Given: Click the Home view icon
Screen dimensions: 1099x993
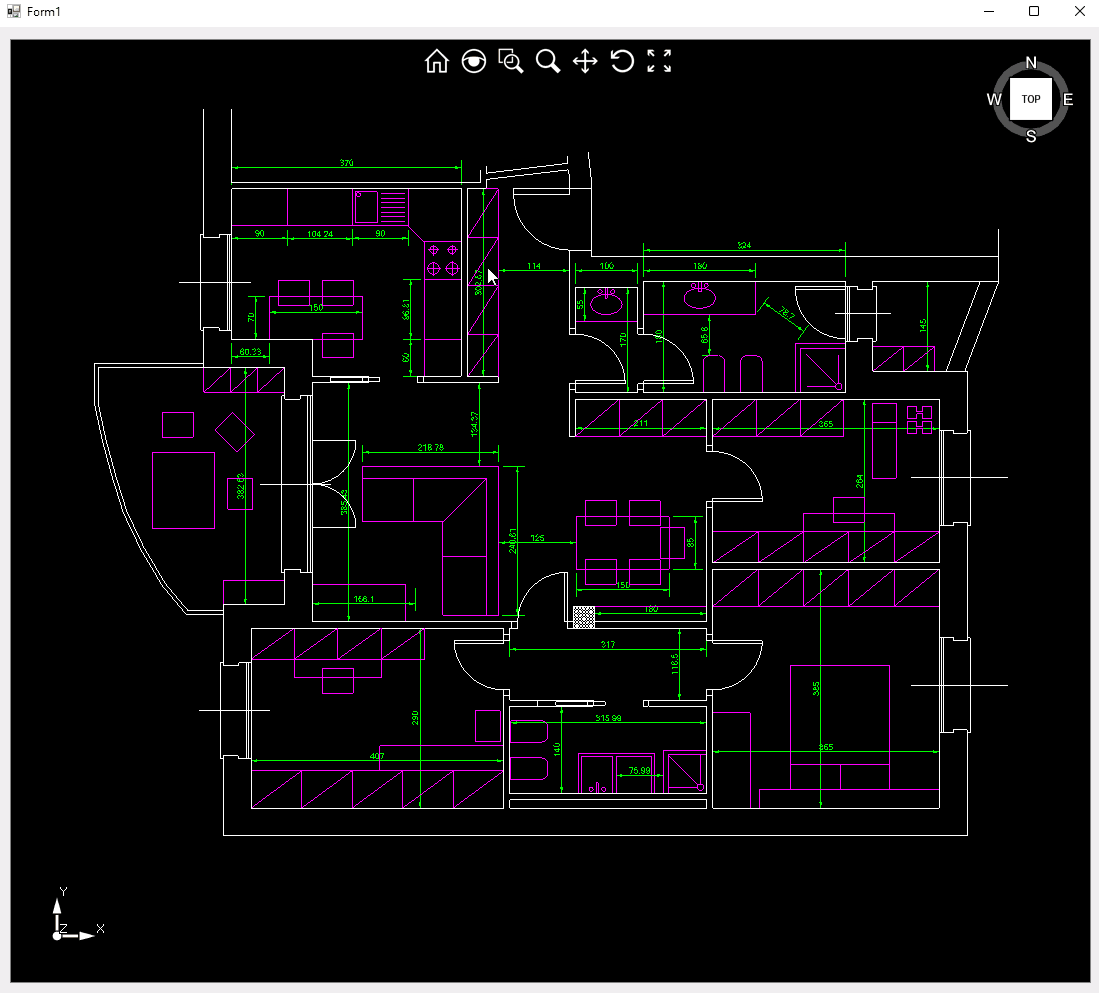Looking at the screenshot, I should click(437, 62).
